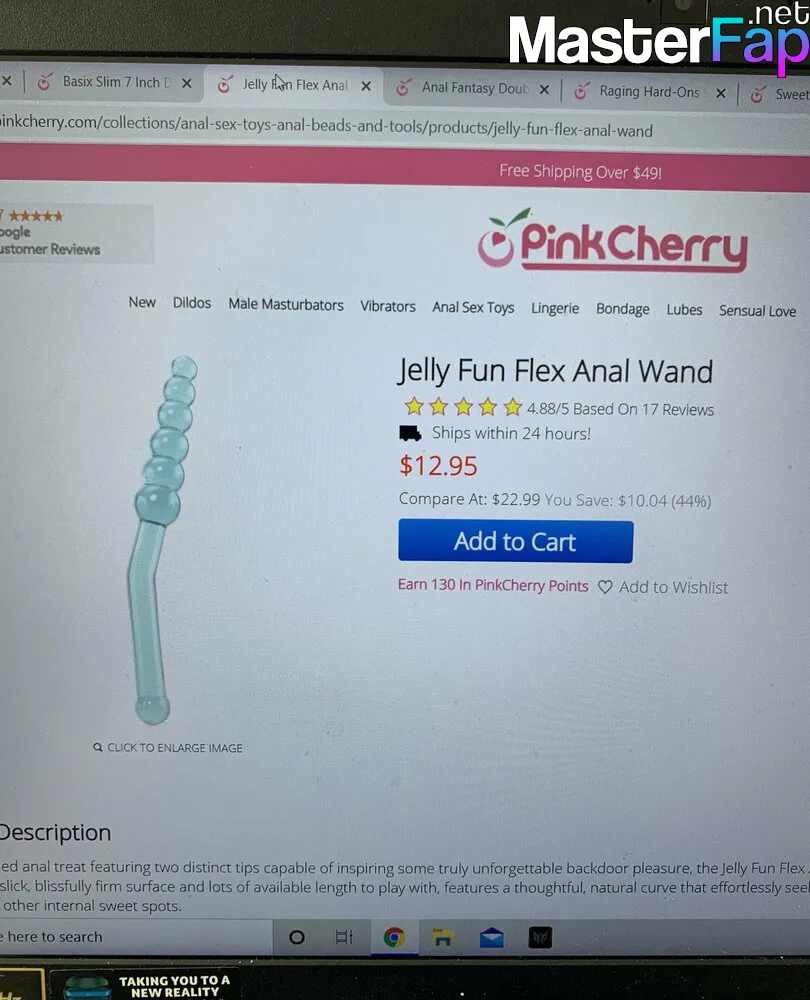
Task: Click the blue Add to Cart button
Action: tap(515, 541)
